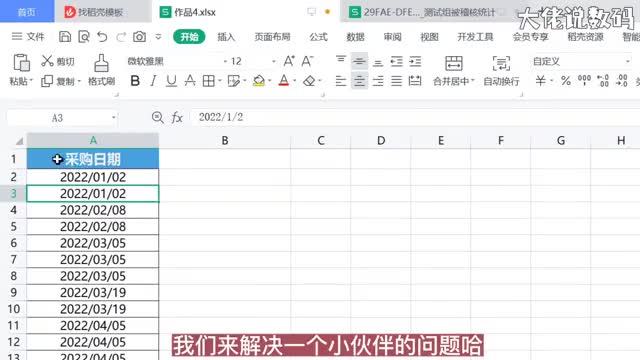Switch to the 插入 ribbon tab

tap(226, 37)
